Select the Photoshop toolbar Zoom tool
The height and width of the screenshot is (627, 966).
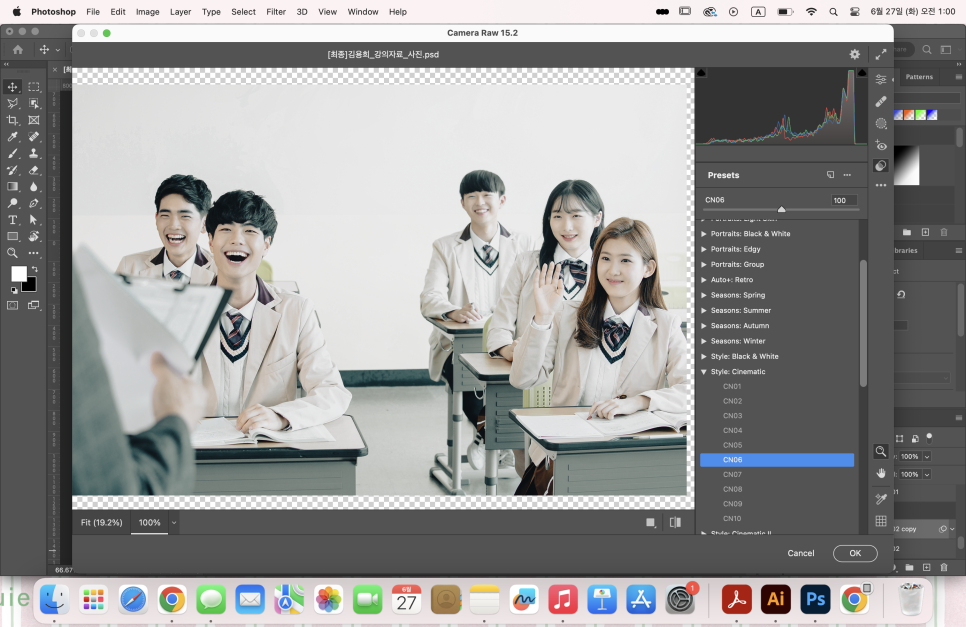pyautogui.click(x=12, y=253)
